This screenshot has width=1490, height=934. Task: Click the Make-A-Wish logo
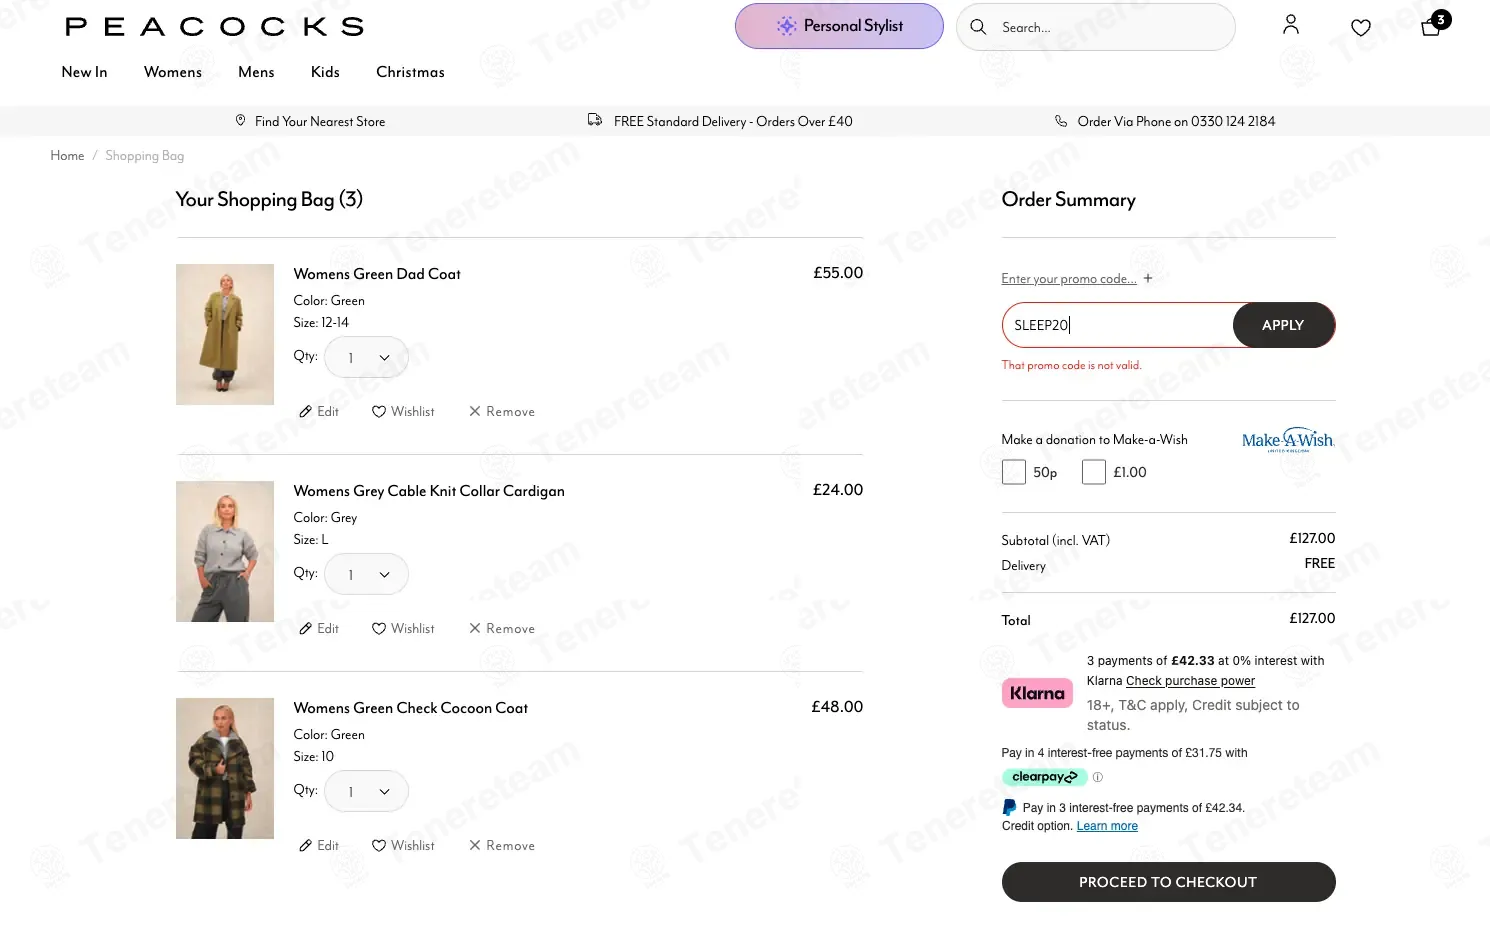(1287, 440)
